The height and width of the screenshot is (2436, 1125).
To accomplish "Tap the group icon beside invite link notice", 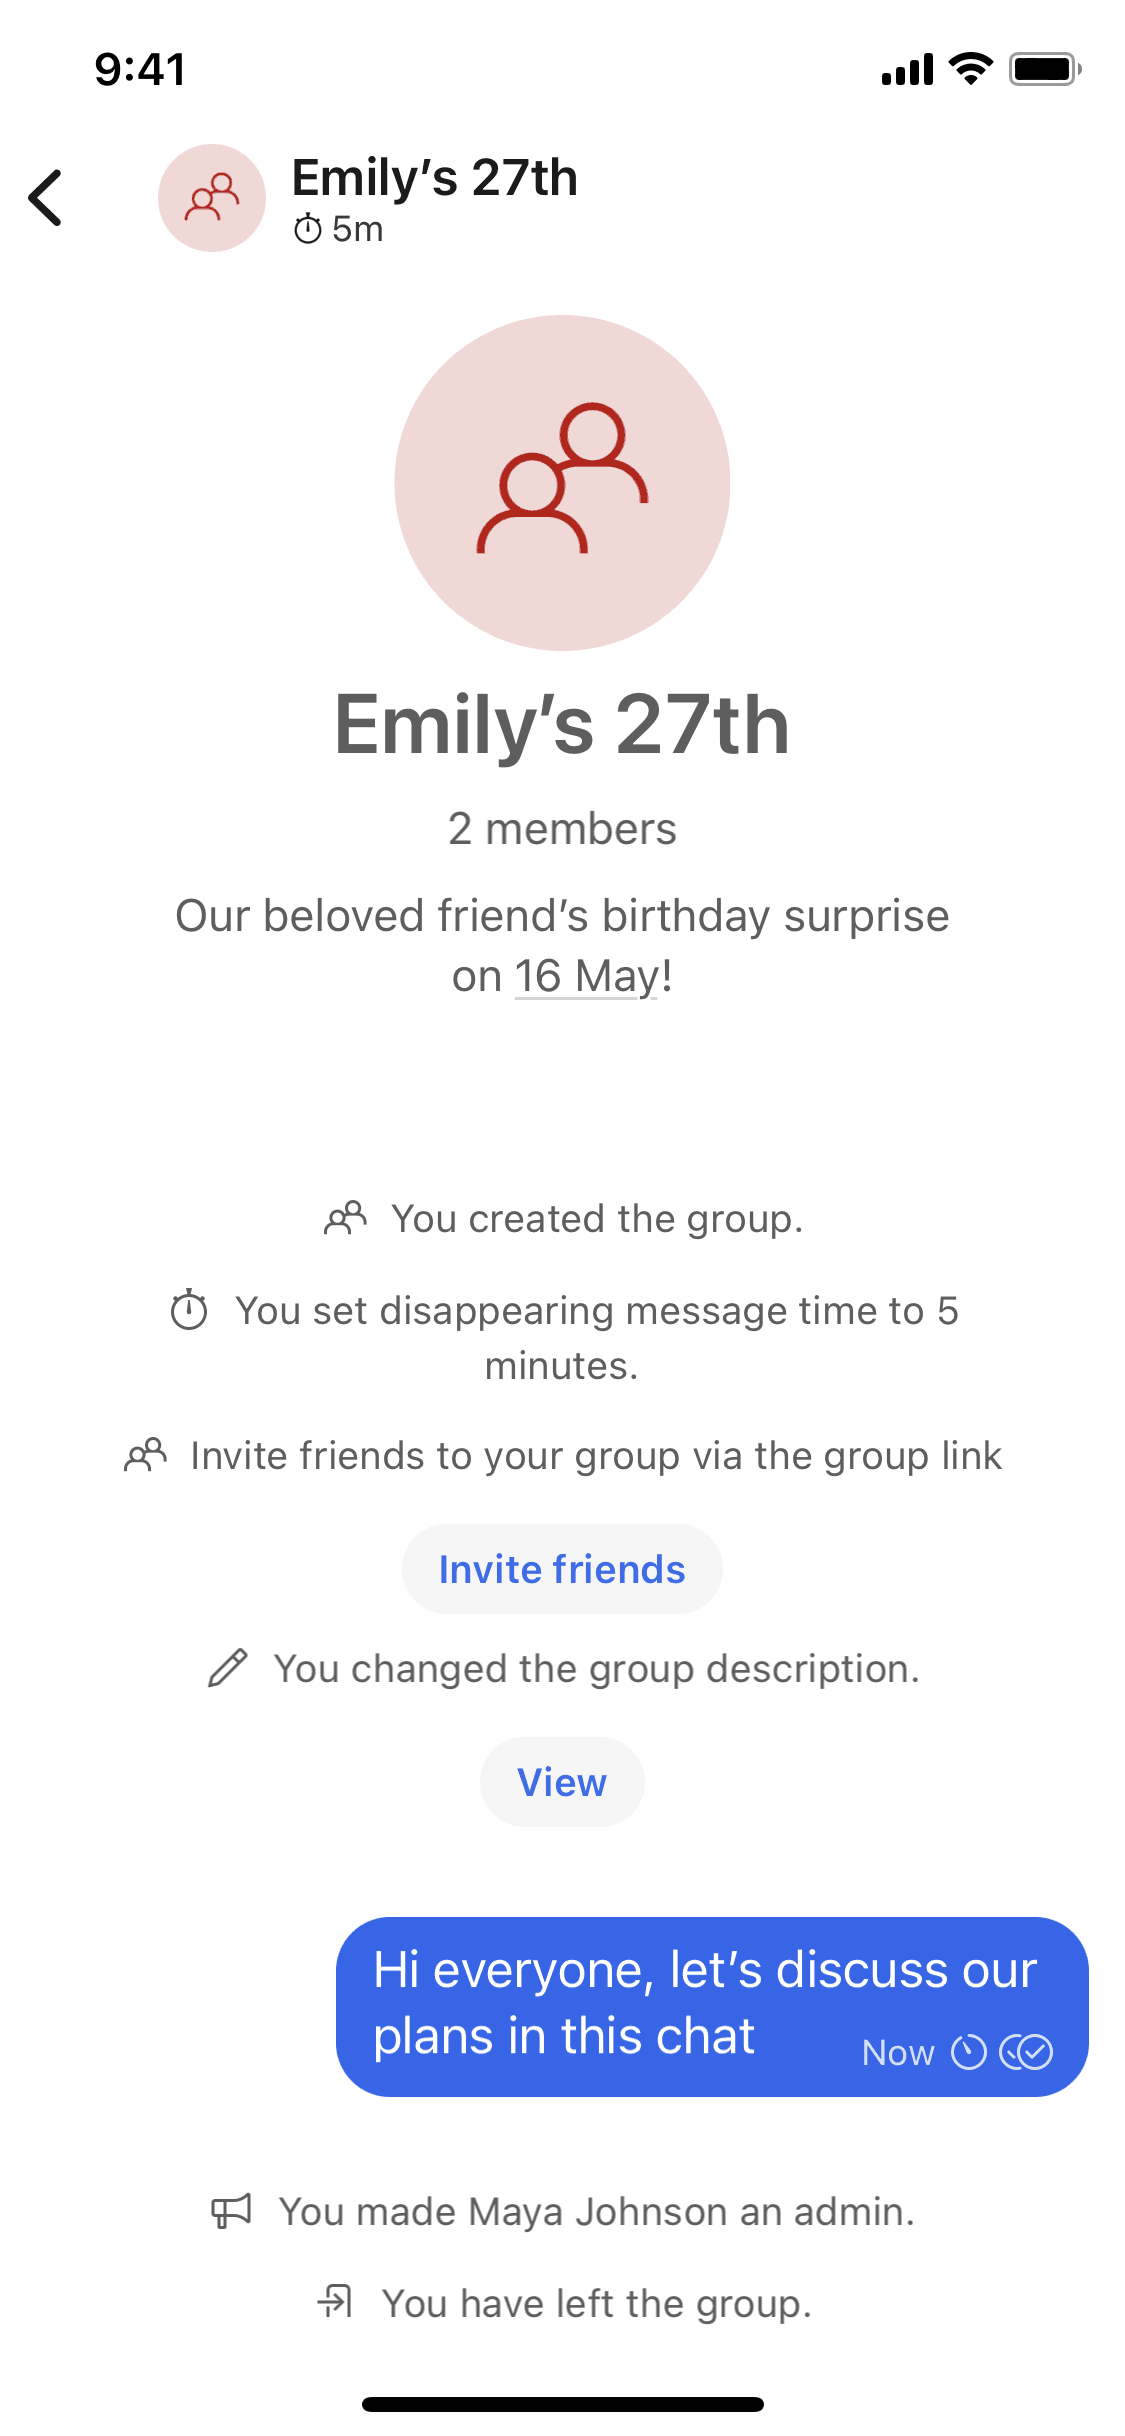I will tap(146, 1455).
